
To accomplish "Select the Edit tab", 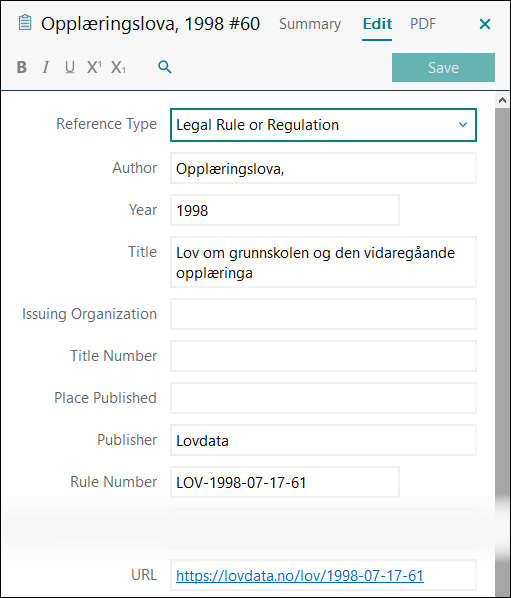I will point(377,24).
